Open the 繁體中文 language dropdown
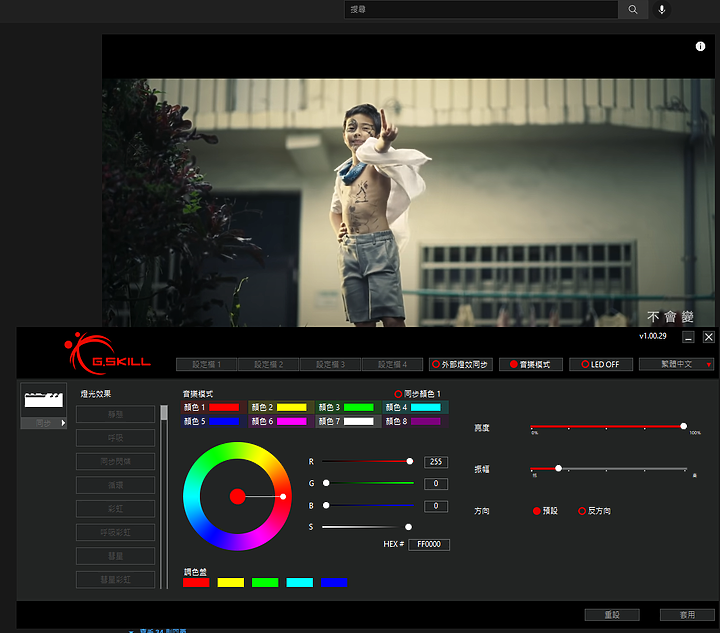Screen dimensions: 720x633 (676, 364)
